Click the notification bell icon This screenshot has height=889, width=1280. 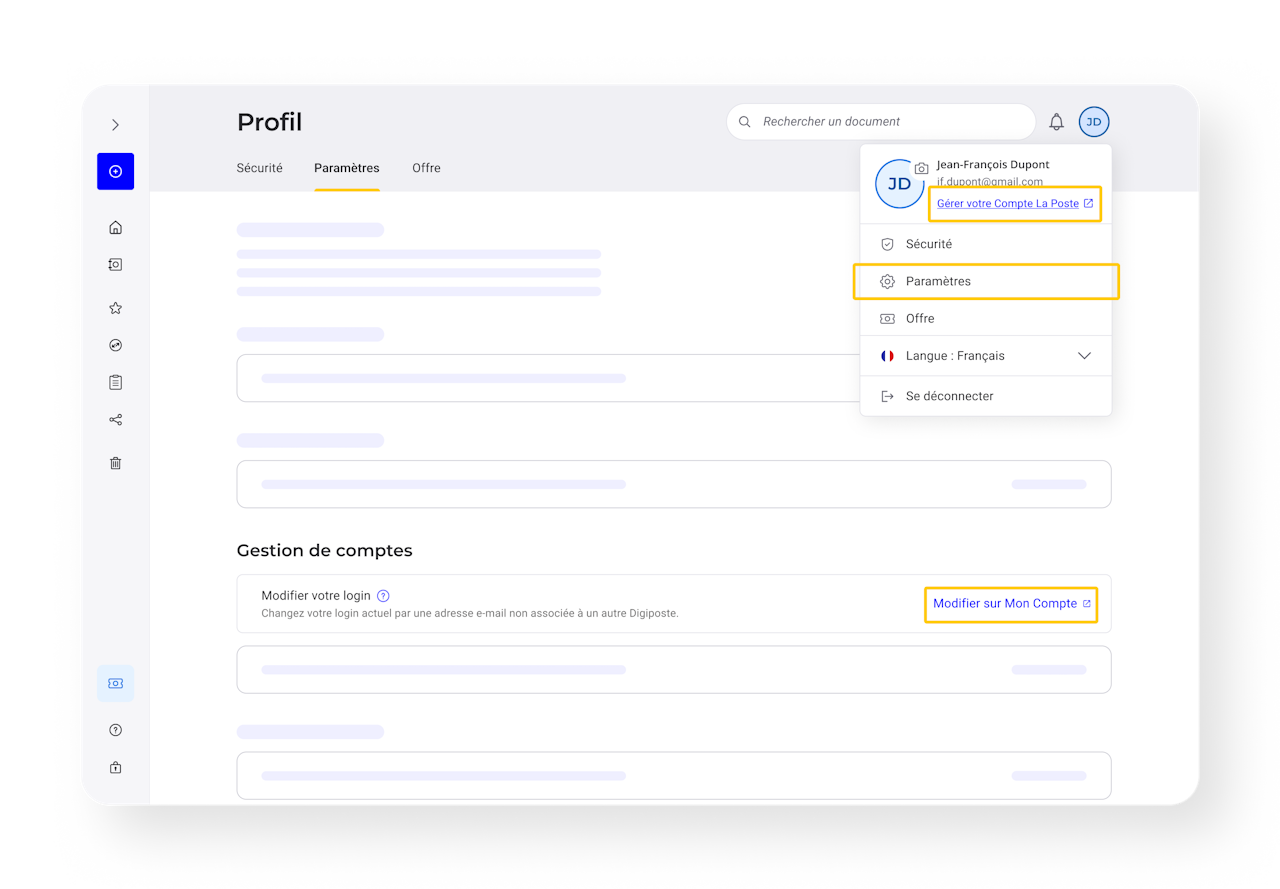(x=1056, y=122)
